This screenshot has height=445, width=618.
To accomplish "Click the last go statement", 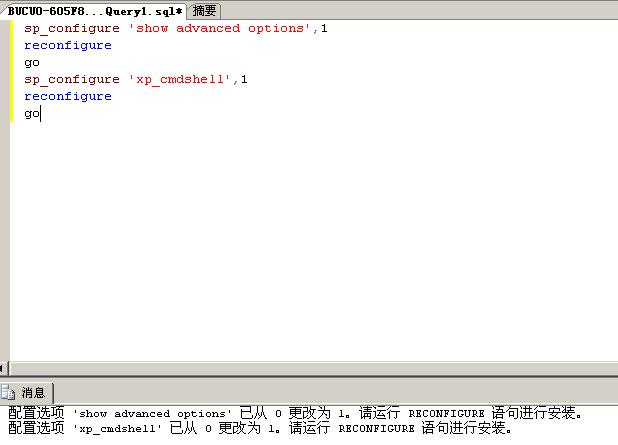I will coord(32,114).
